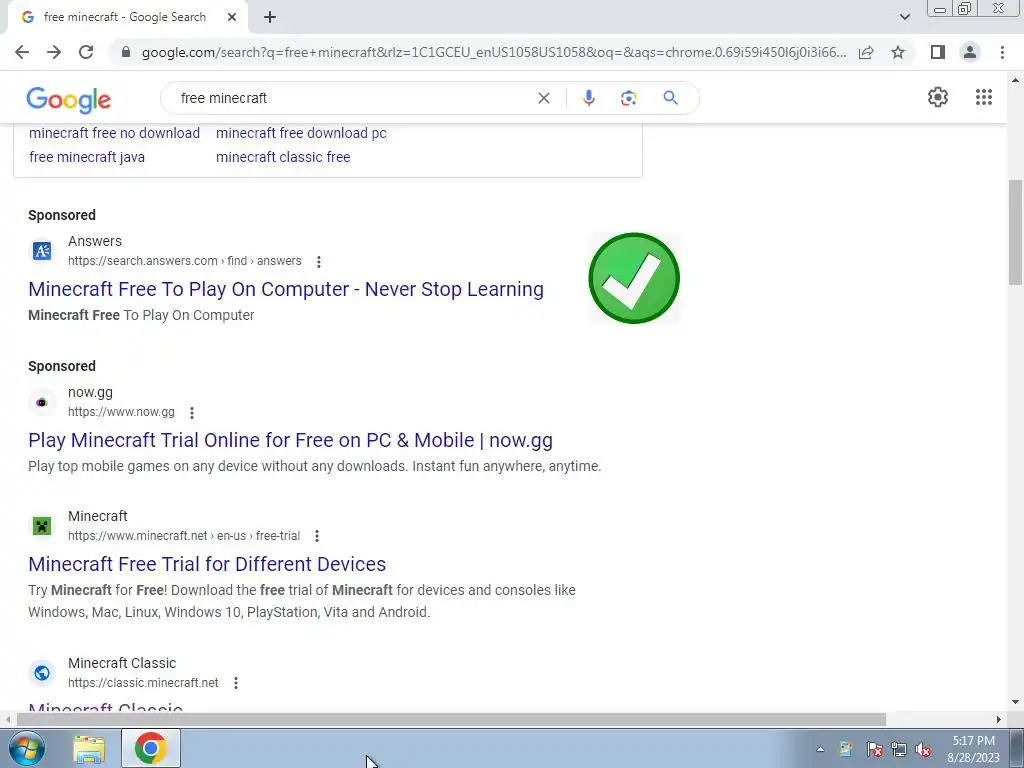Click the vertical scrollbar thumb
1024x768 pixels.
pyautogui.click(x=1015, y=232)
